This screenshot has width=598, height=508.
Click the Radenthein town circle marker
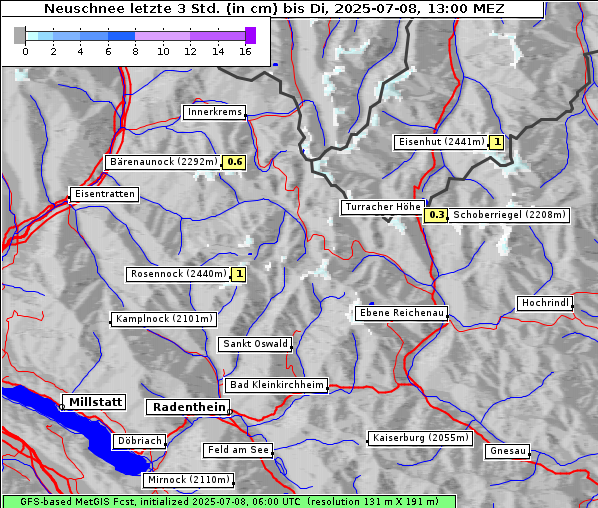coord(230,412)
